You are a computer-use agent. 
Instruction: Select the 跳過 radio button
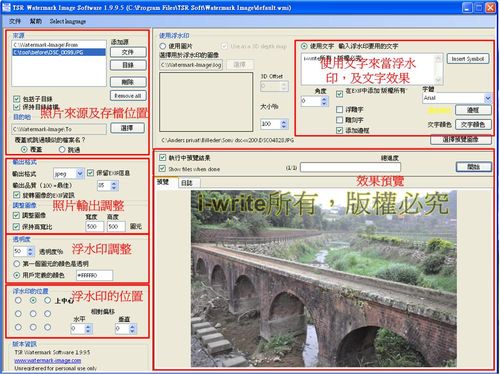click(x=62, y=150)
